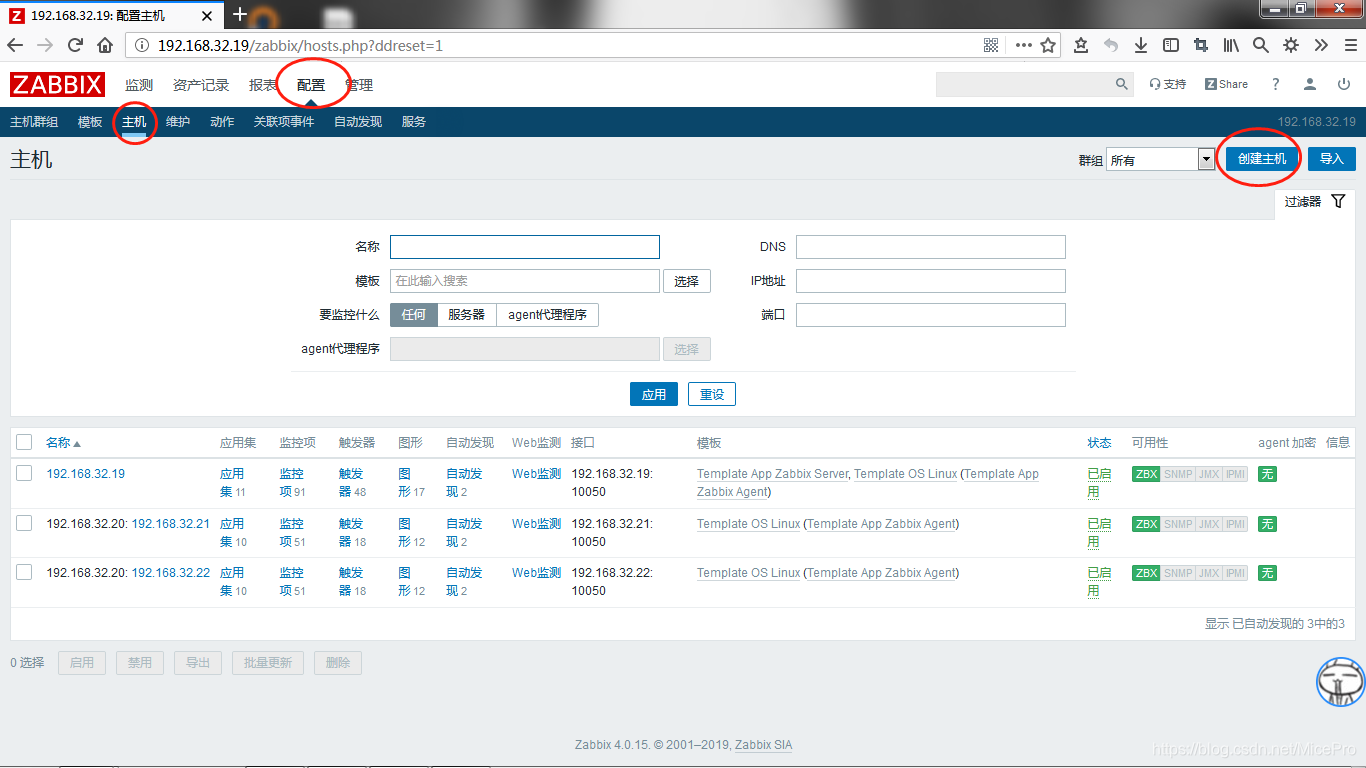Image resolution: width=1366 pixels, height=768 pixels.
Task: Switch to 主机群组 submenu
Action: pyautogui.click(x=34, y=122)
